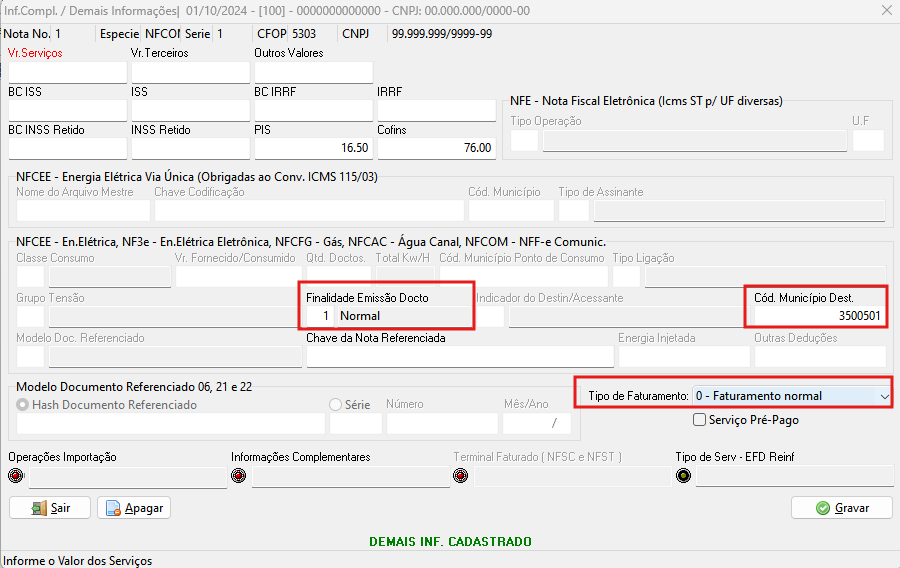The image size is (900, 568).
Task: Click the Especie value NFCOM
Action: point(162,34)
